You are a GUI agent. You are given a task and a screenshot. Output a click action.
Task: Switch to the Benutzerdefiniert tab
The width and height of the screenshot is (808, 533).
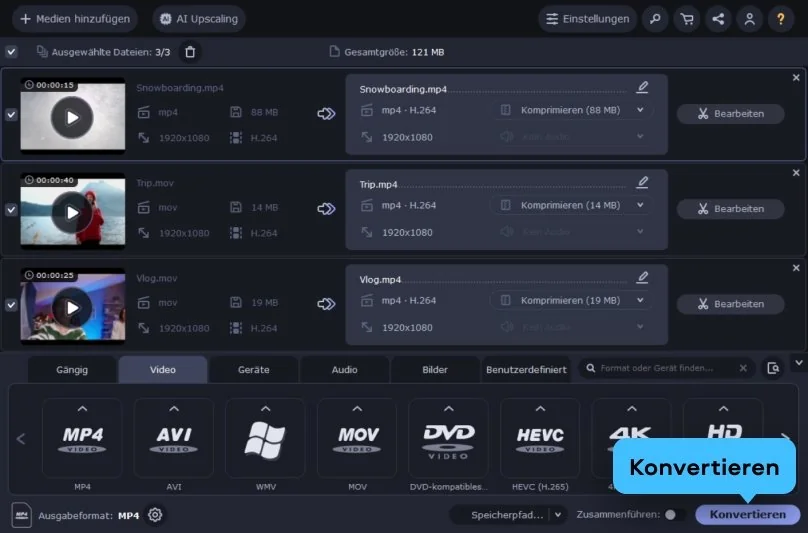[x=526, y=370]
